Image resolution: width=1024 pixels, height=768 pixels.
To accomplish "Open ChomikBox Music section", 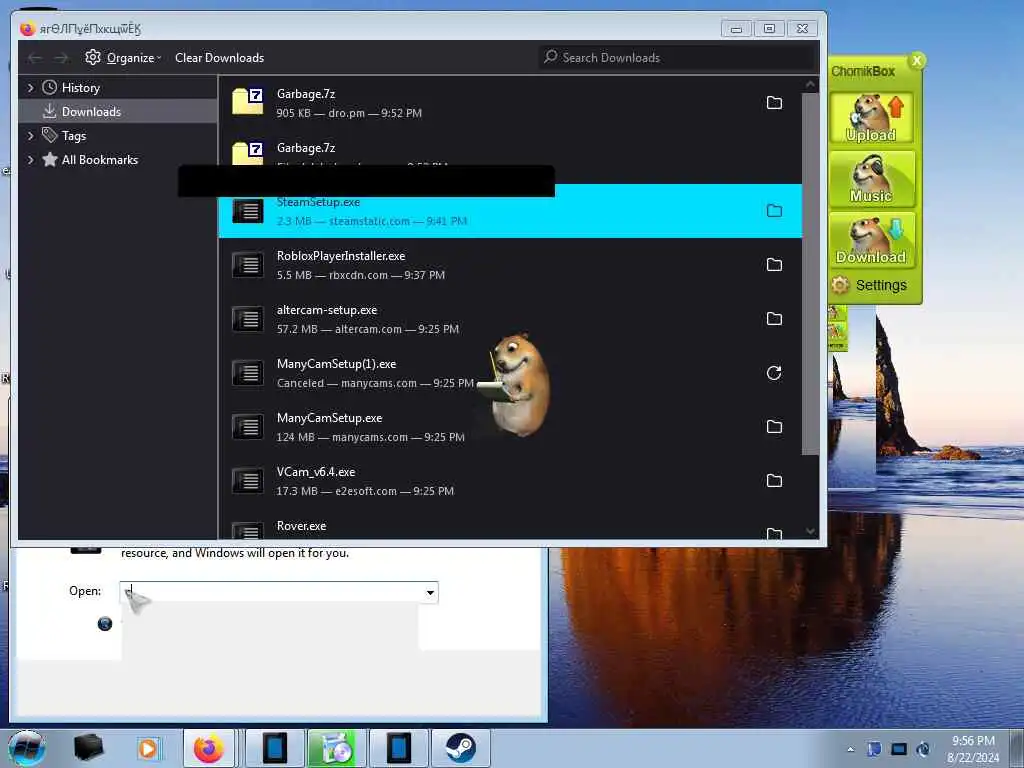I will [872, 179].
